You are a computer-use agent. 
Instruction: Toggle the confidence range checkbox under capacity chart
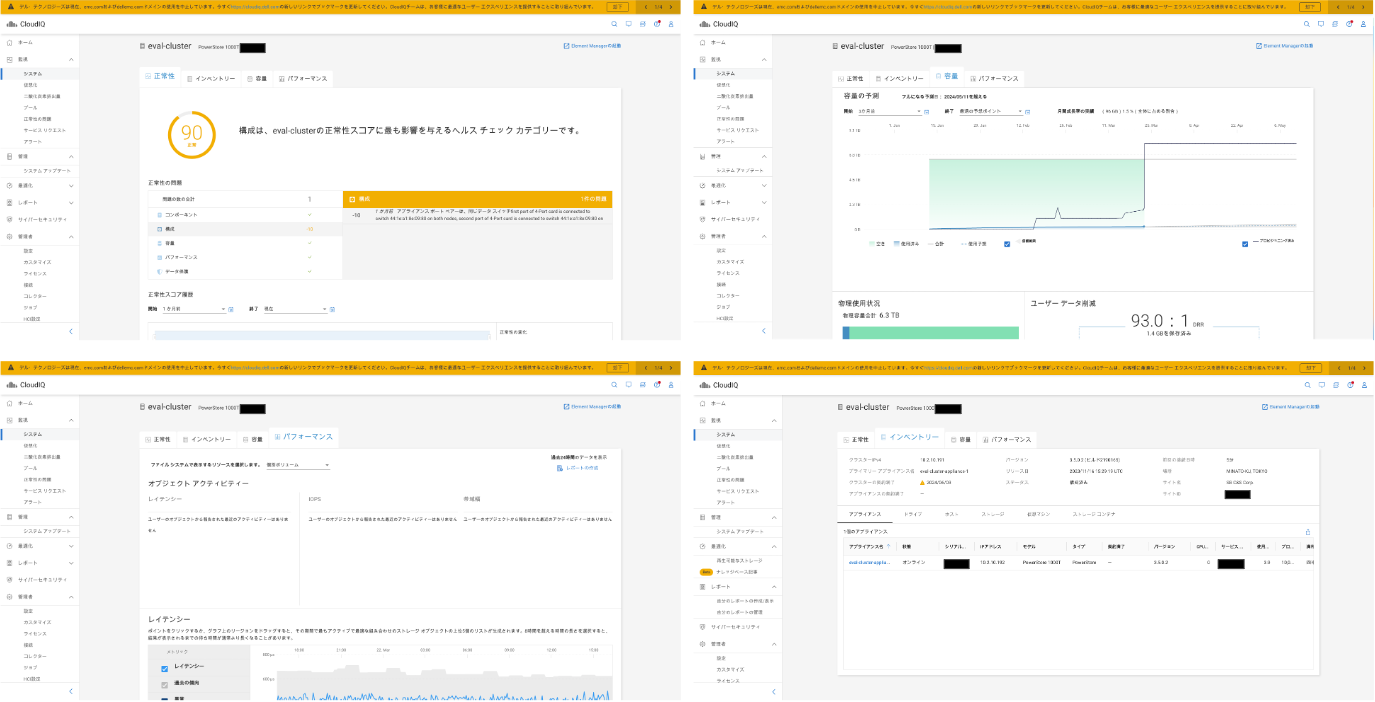pos(1007,243)
